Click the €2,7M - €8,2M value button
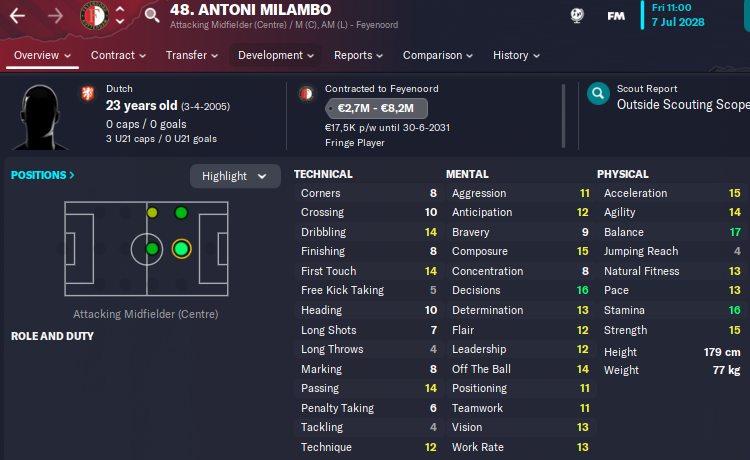The width and height of the screenshot is (750, 460). (x=376, y=108)
